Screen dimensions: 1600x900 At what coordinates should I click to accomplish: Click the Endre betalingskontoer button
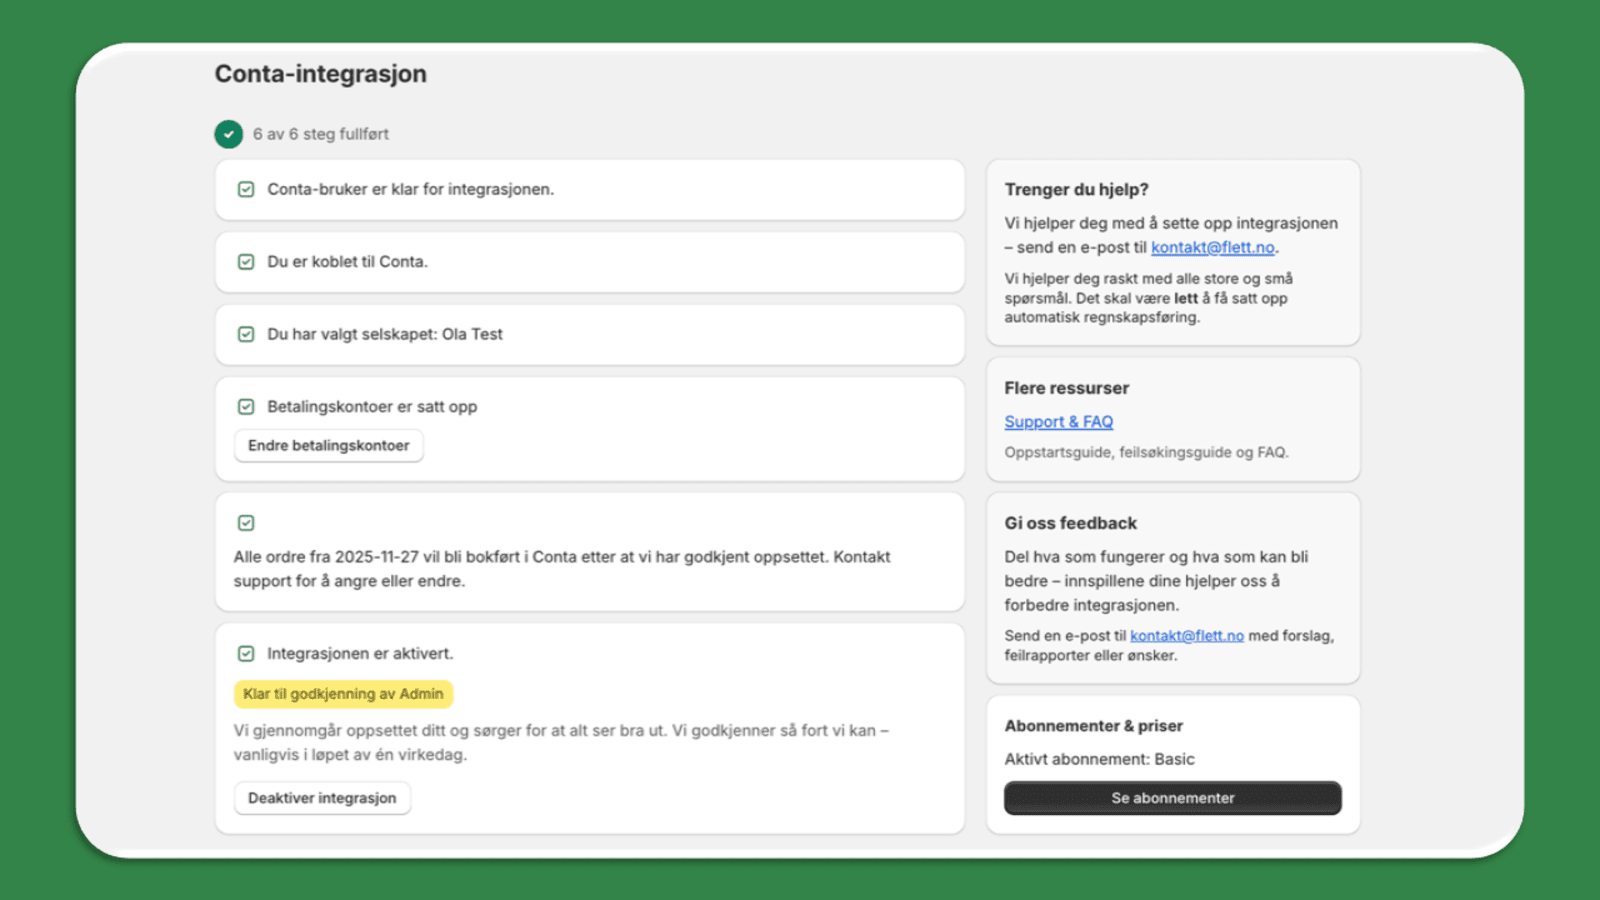tap(328, 445)
